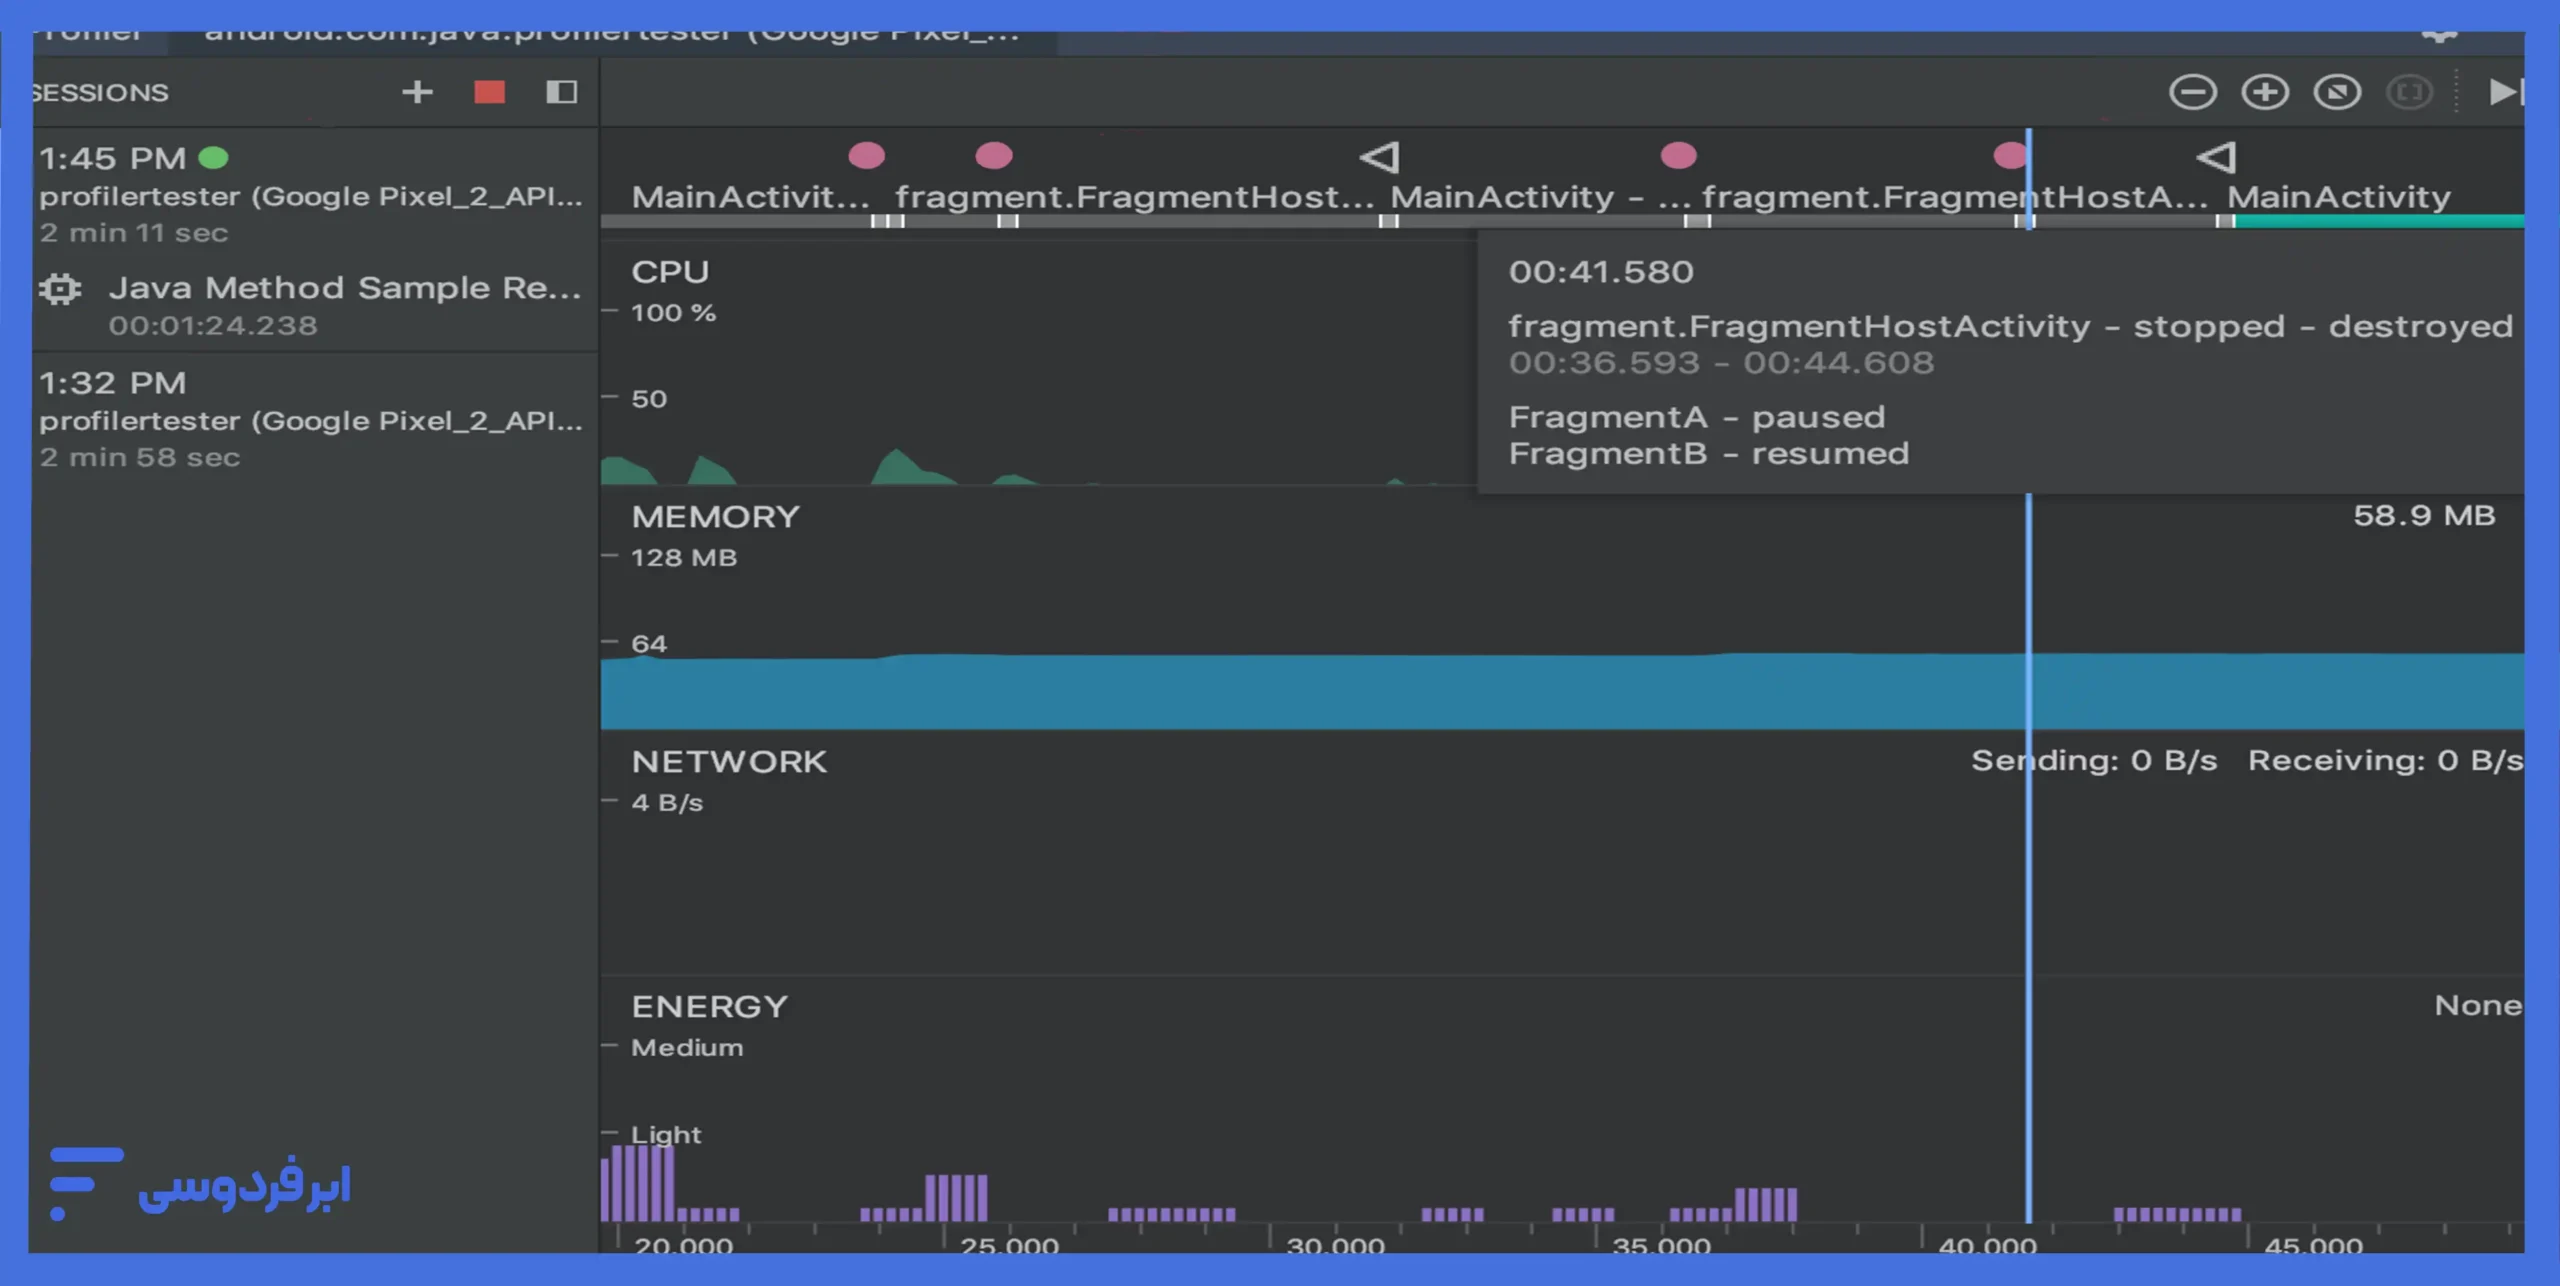The height and width of the screenshot is (1286, 2560).
Task: Reset timeline zoom to default
Action: [x=2337, y=92]
